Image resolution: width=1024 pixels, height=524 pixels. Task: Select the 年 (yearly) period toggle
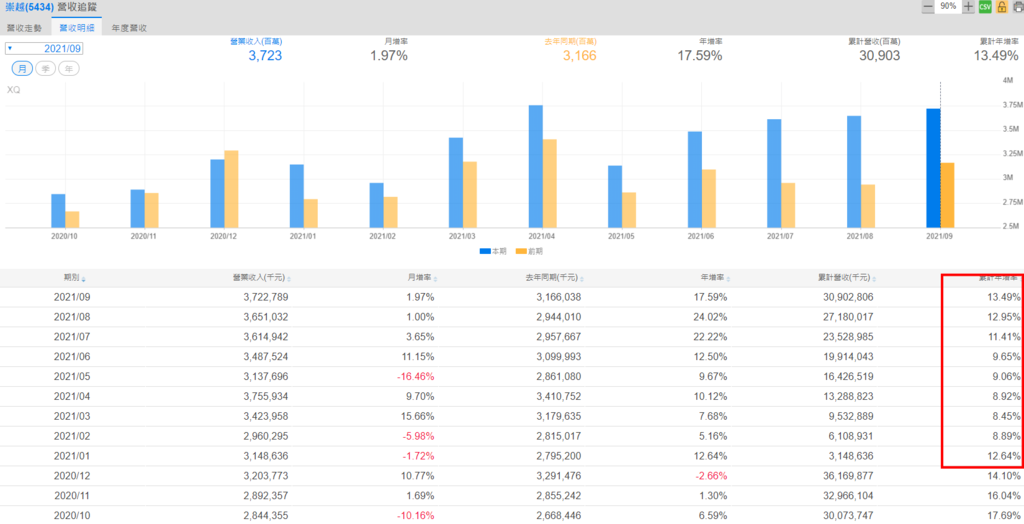[69, 69]
